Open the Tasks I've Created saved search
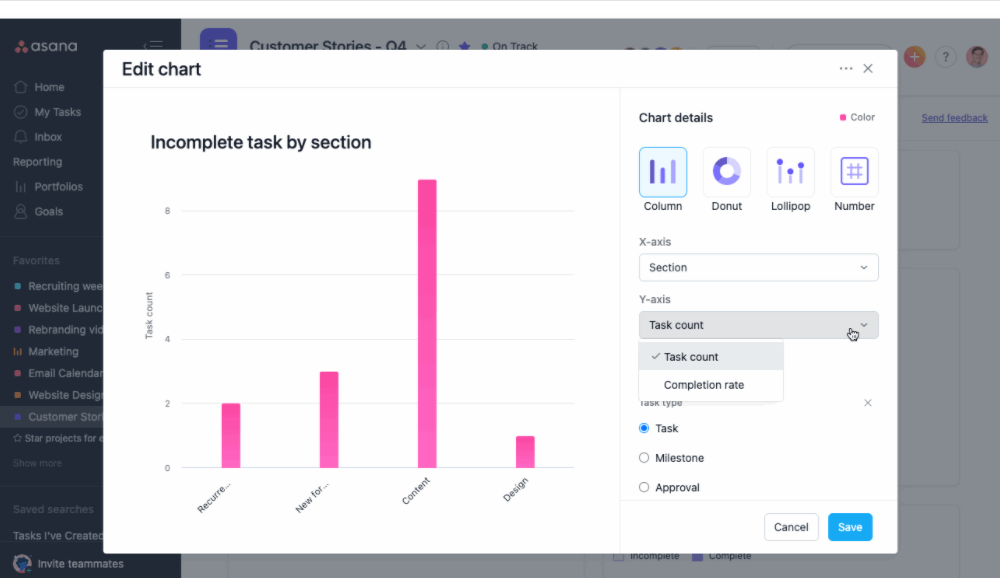The height and width of the screenshot is (578, 1000). [57, 535]
